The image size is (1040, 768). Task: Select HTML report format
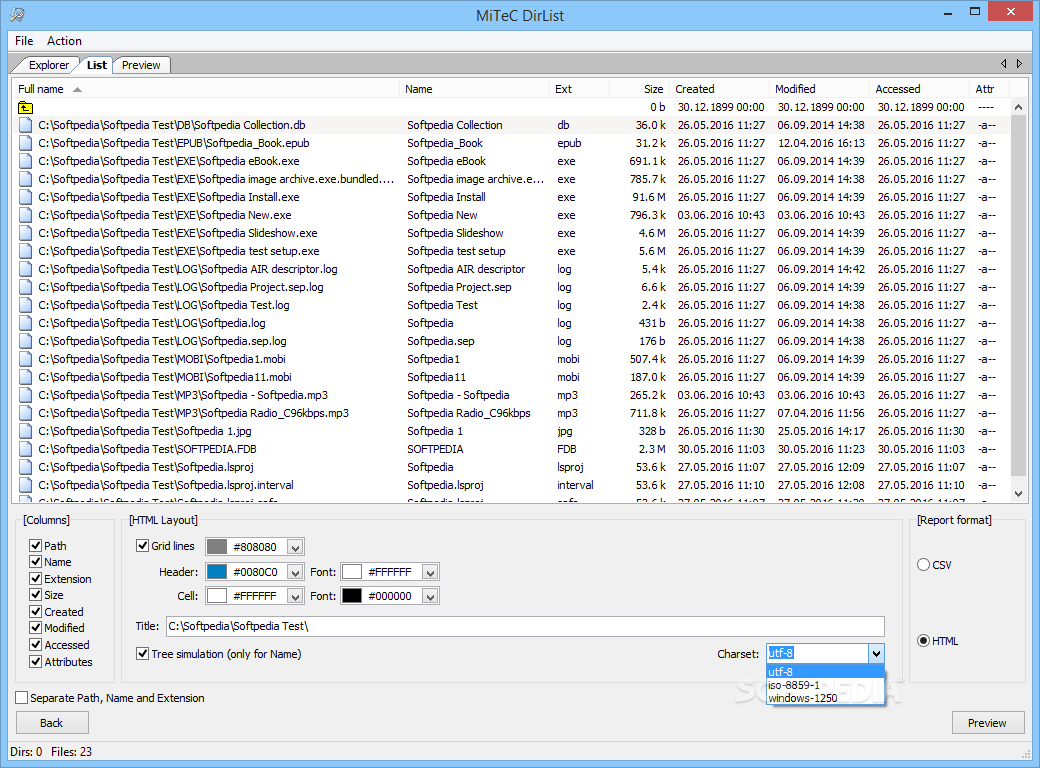click(x=923, y=641)
